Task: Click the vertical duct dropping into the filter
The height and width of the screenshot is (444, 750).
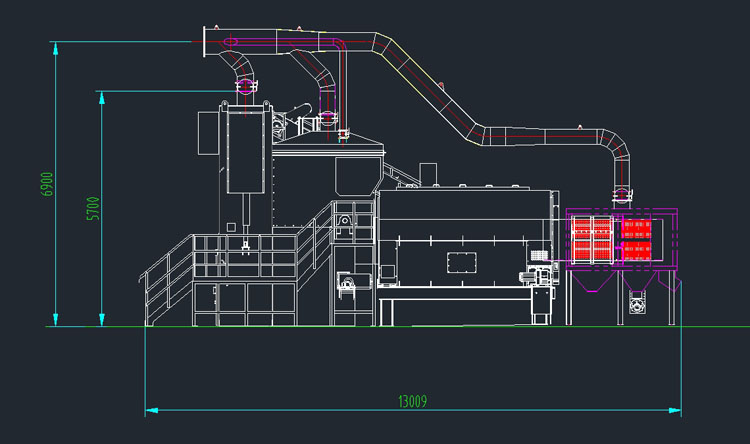Action: (623, 185)
